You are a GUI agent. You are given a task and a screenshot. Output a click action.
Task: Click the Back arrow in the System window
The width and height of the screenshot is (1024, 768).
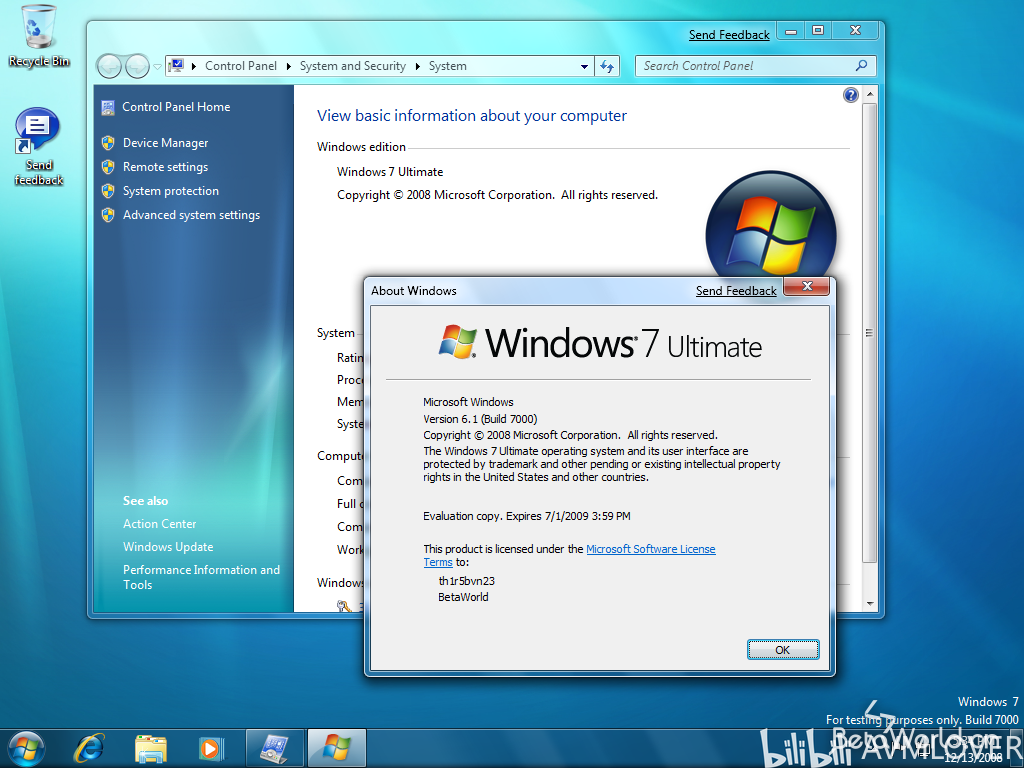coord(110,67)
